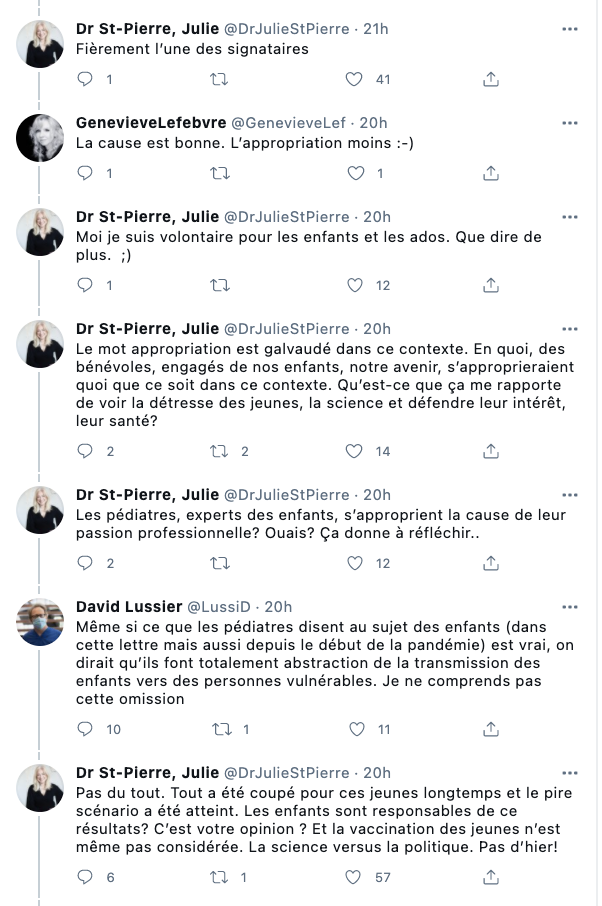Retweet the "Pas du tout" tweet
This screenshot has height=906, width=602.
(220, 877)
